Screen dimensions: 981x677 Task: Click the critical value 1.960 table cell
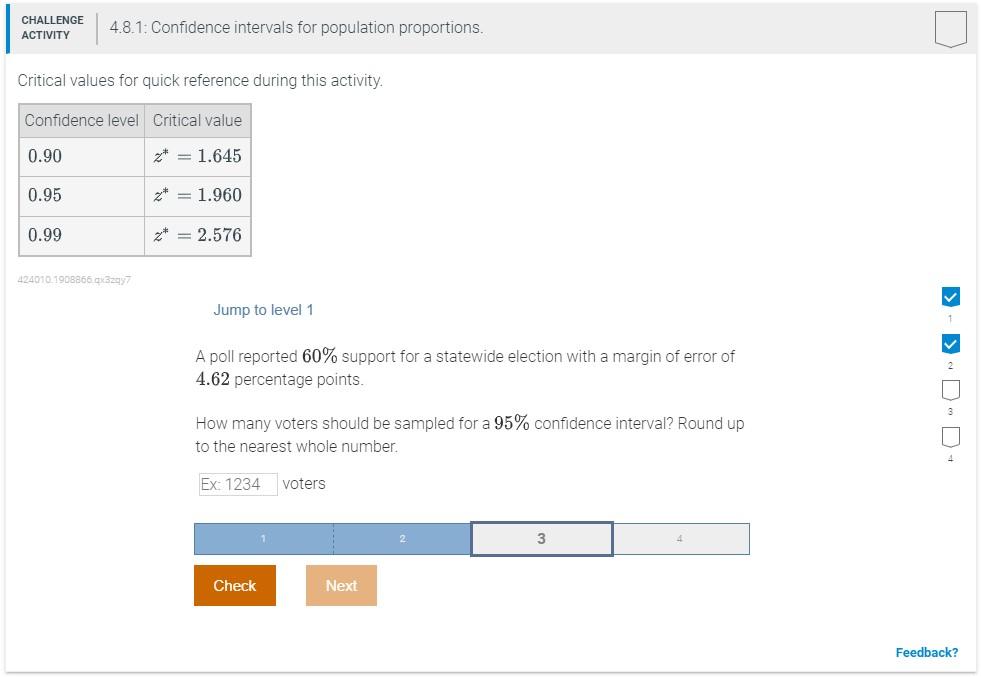(198, 196)
